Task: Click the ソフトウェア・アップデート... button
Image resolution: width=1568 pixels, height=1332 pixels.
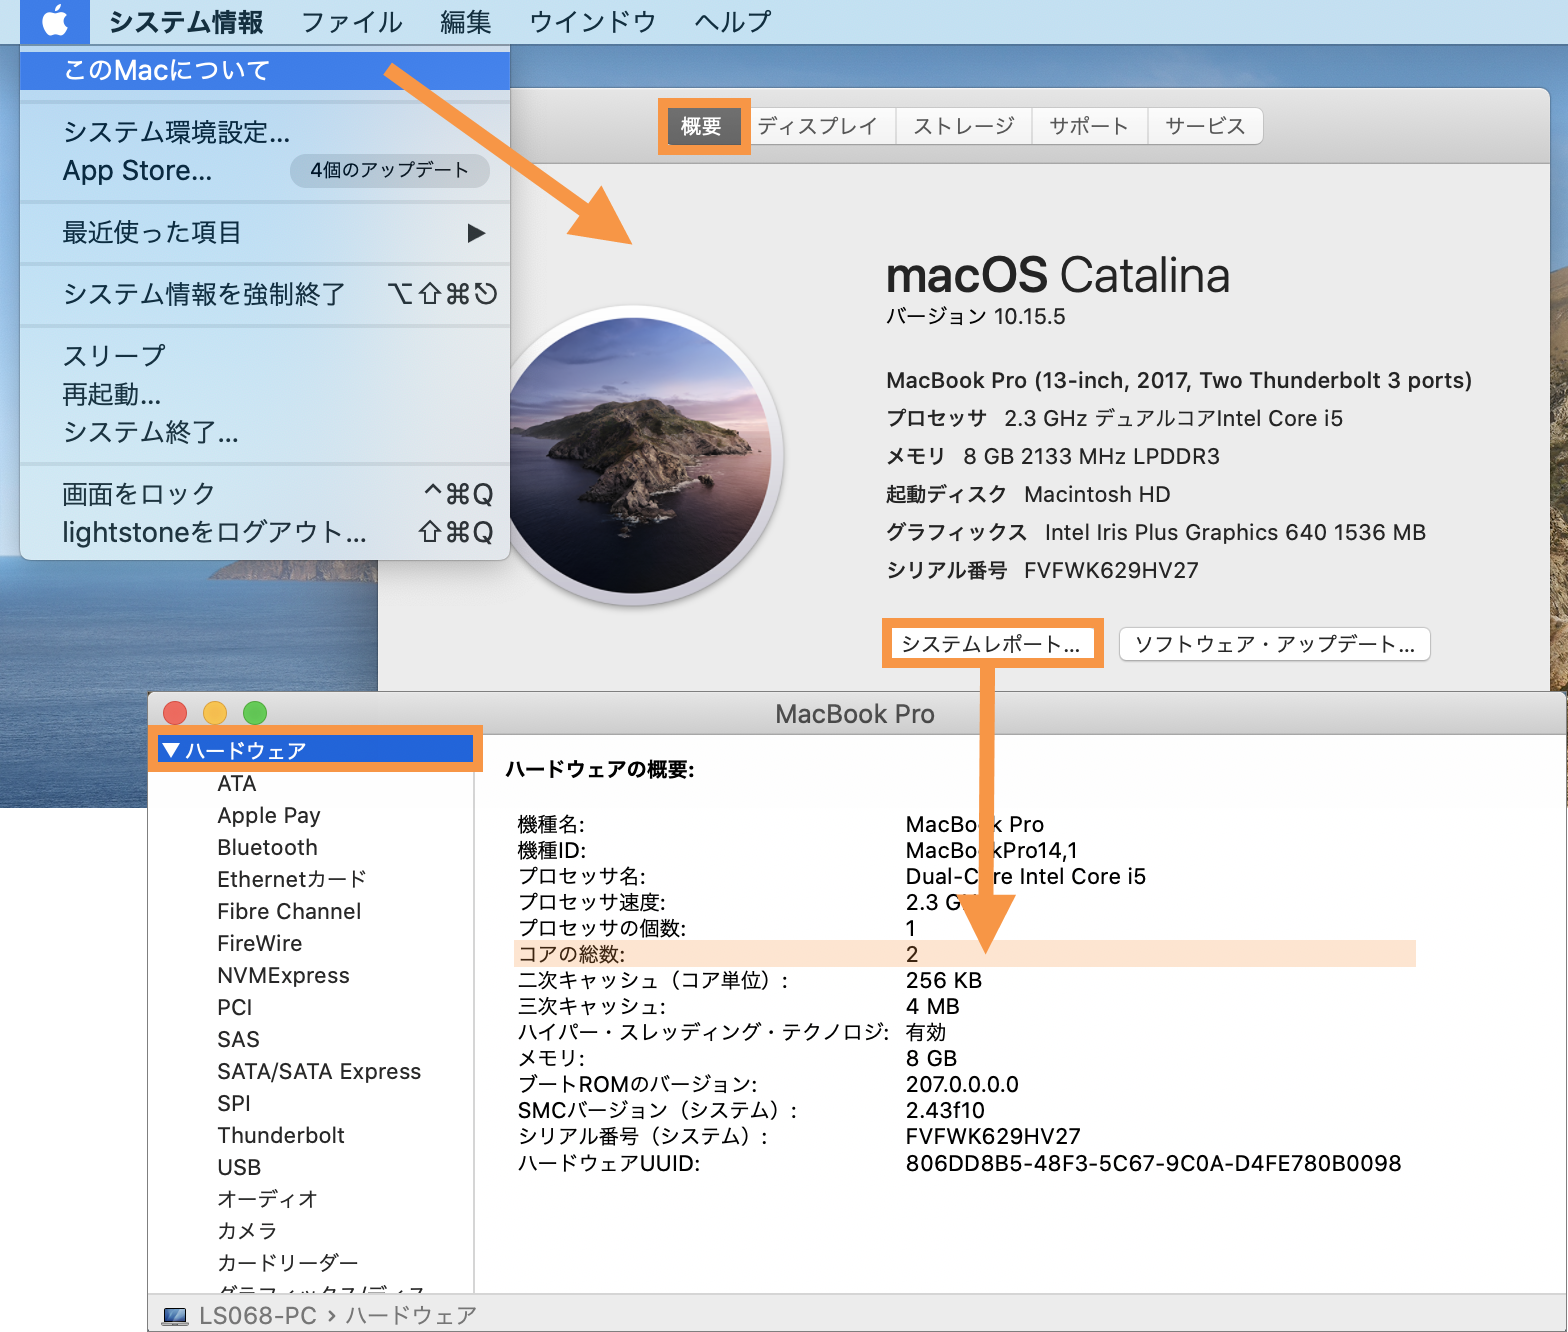Action: click(x=1275, y=644)
